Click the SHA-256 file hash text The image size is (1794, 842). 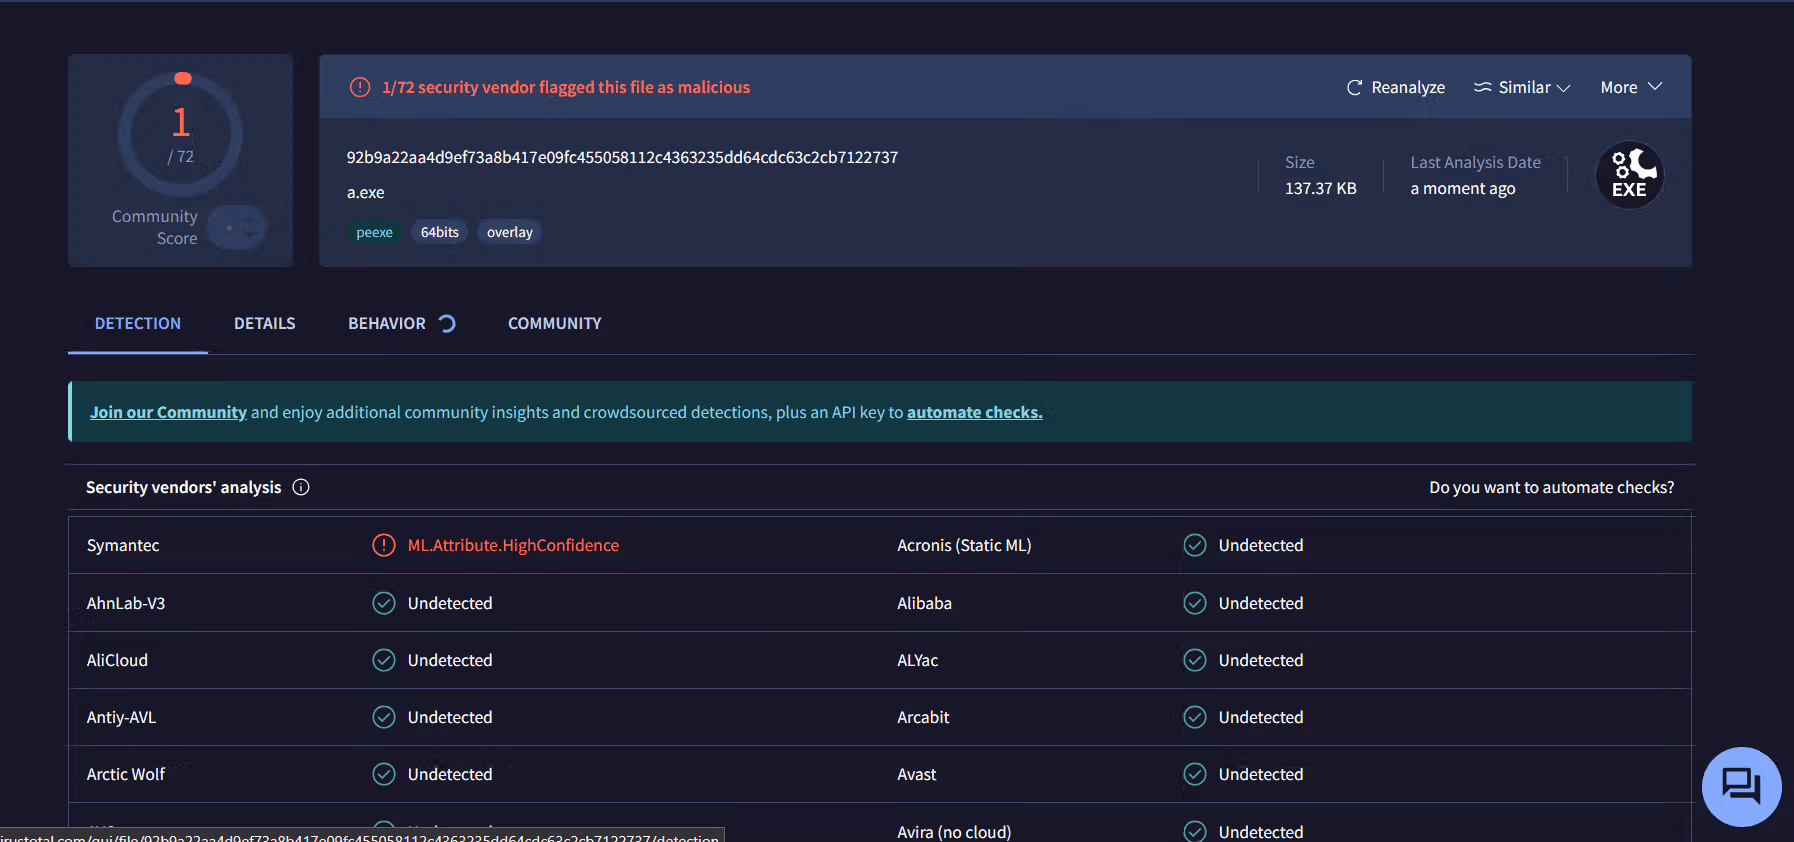click(622, 157)
